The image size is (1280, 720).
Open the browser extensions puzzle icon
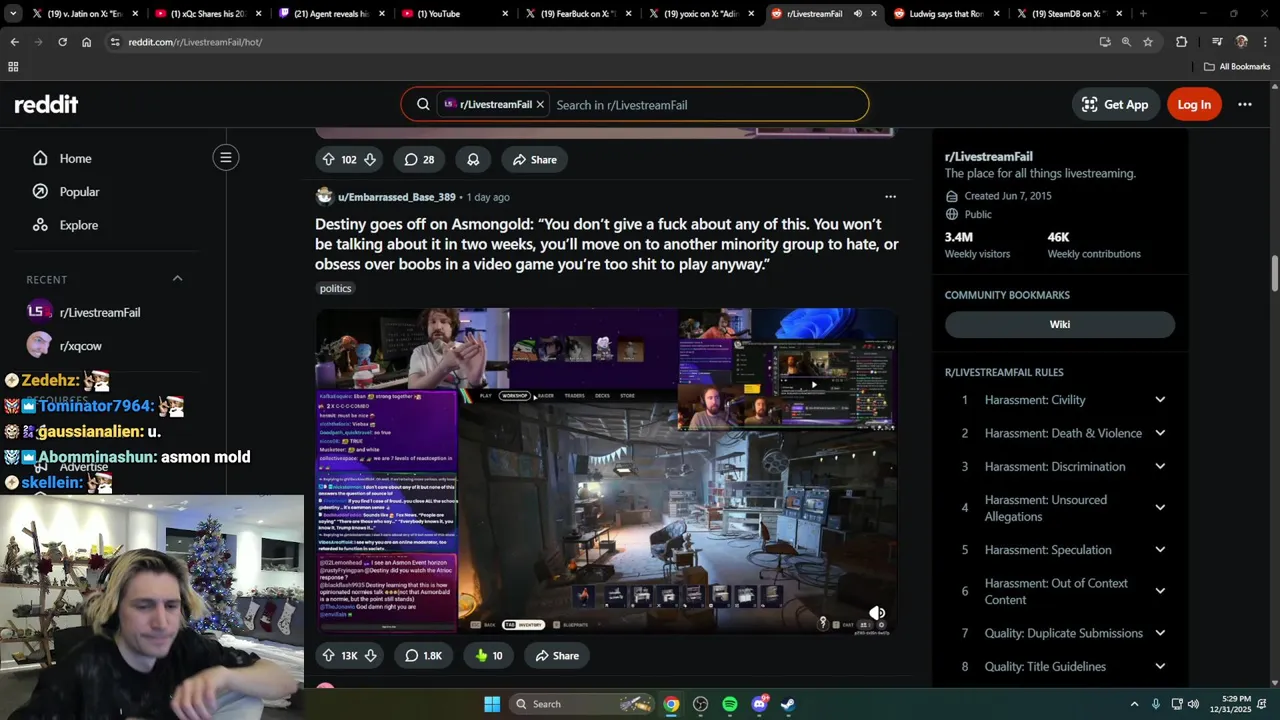[1181, 42]
